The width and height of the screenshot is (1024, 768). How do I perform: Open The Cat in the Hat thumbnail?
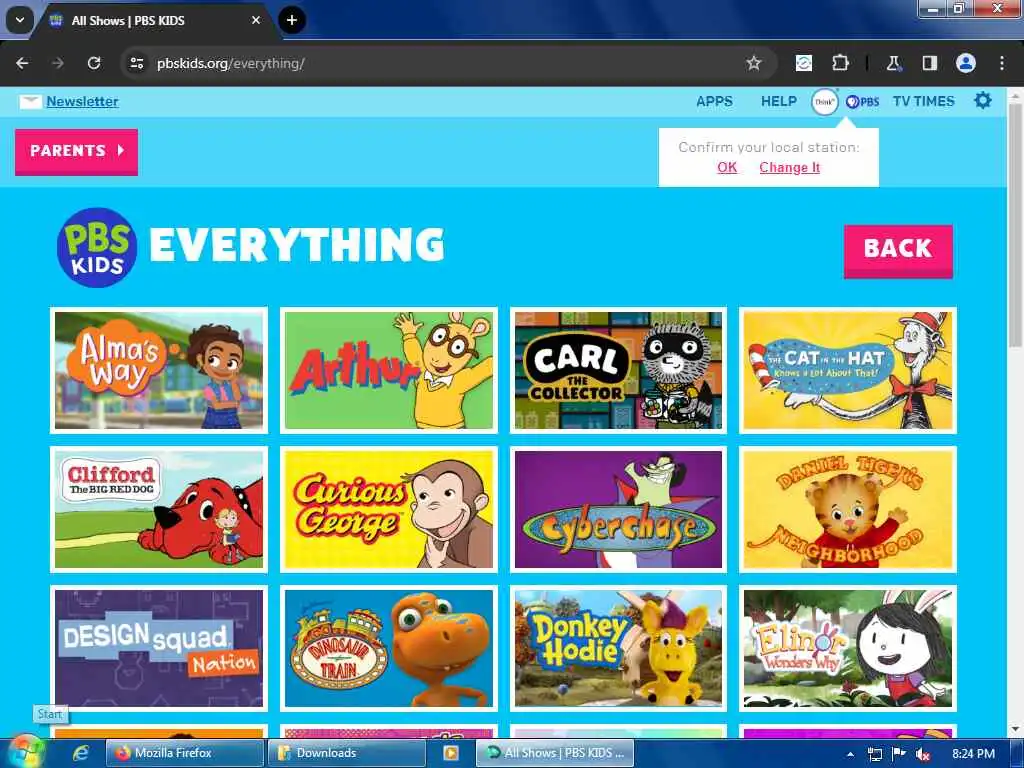pos(848,370)
